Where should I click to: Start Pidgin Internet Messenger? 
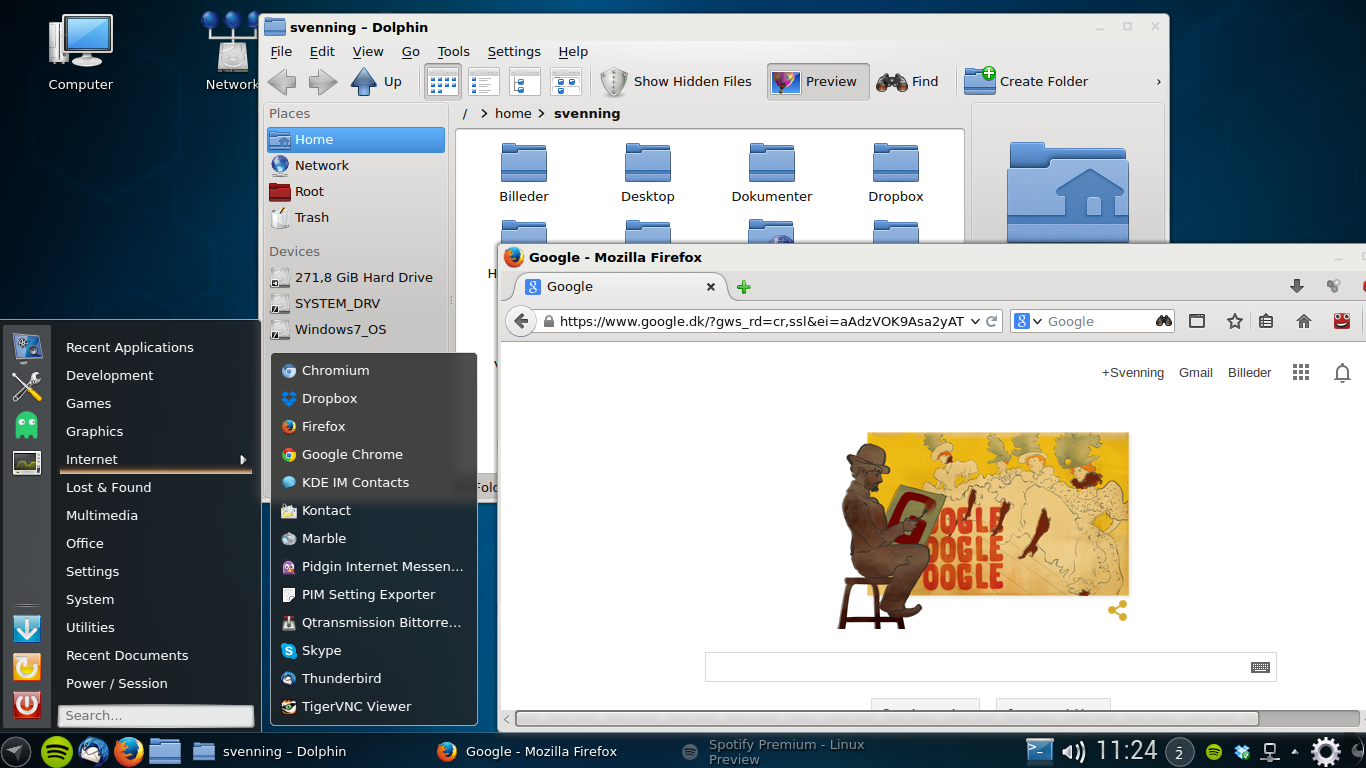(x=374, y=566)
